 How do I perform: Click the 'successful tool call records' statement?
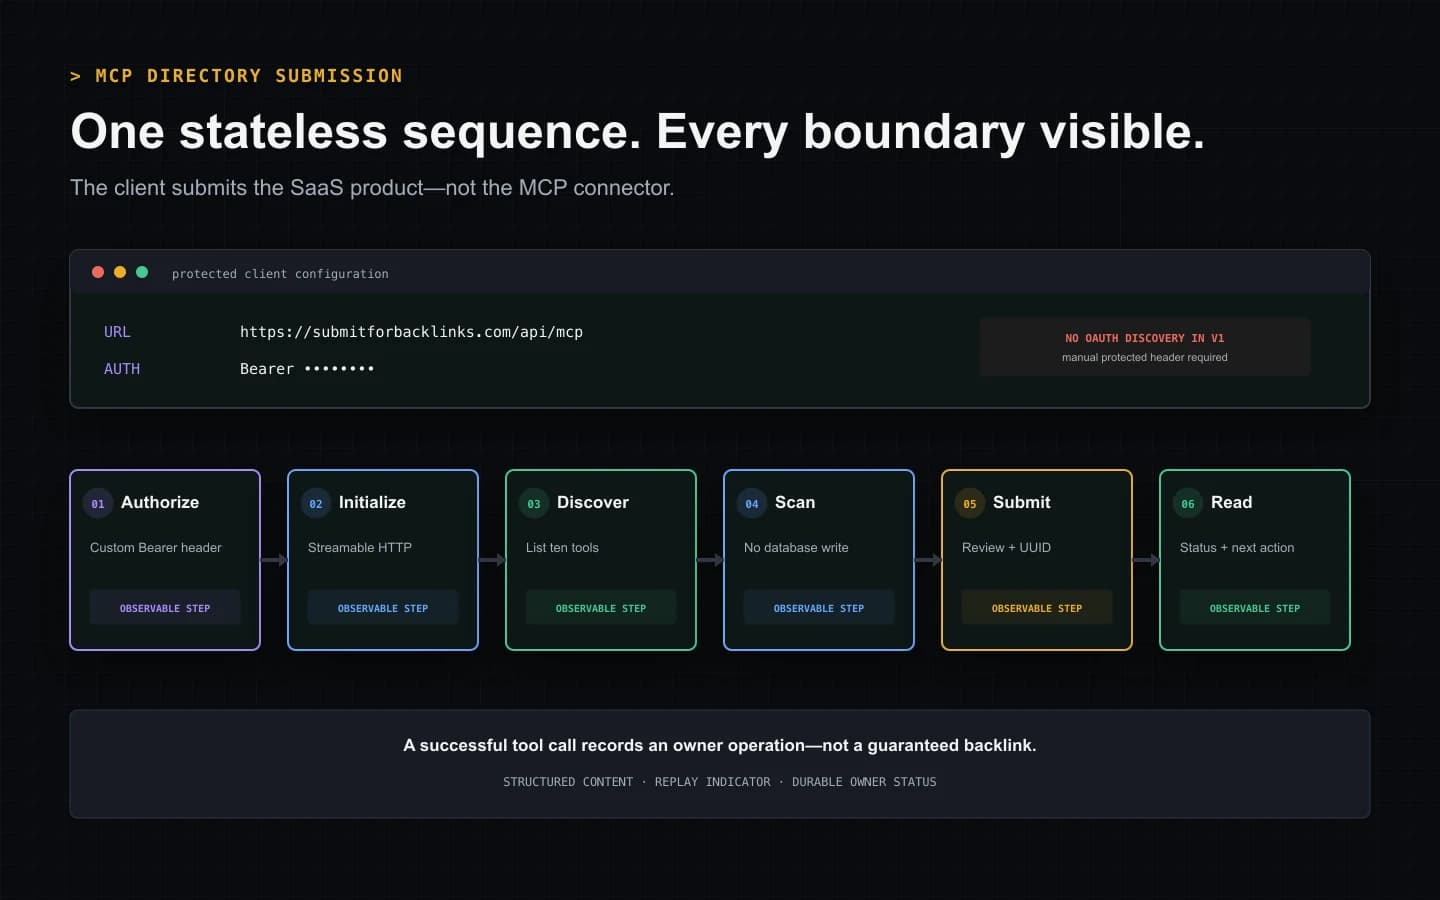tap(720, 745)
